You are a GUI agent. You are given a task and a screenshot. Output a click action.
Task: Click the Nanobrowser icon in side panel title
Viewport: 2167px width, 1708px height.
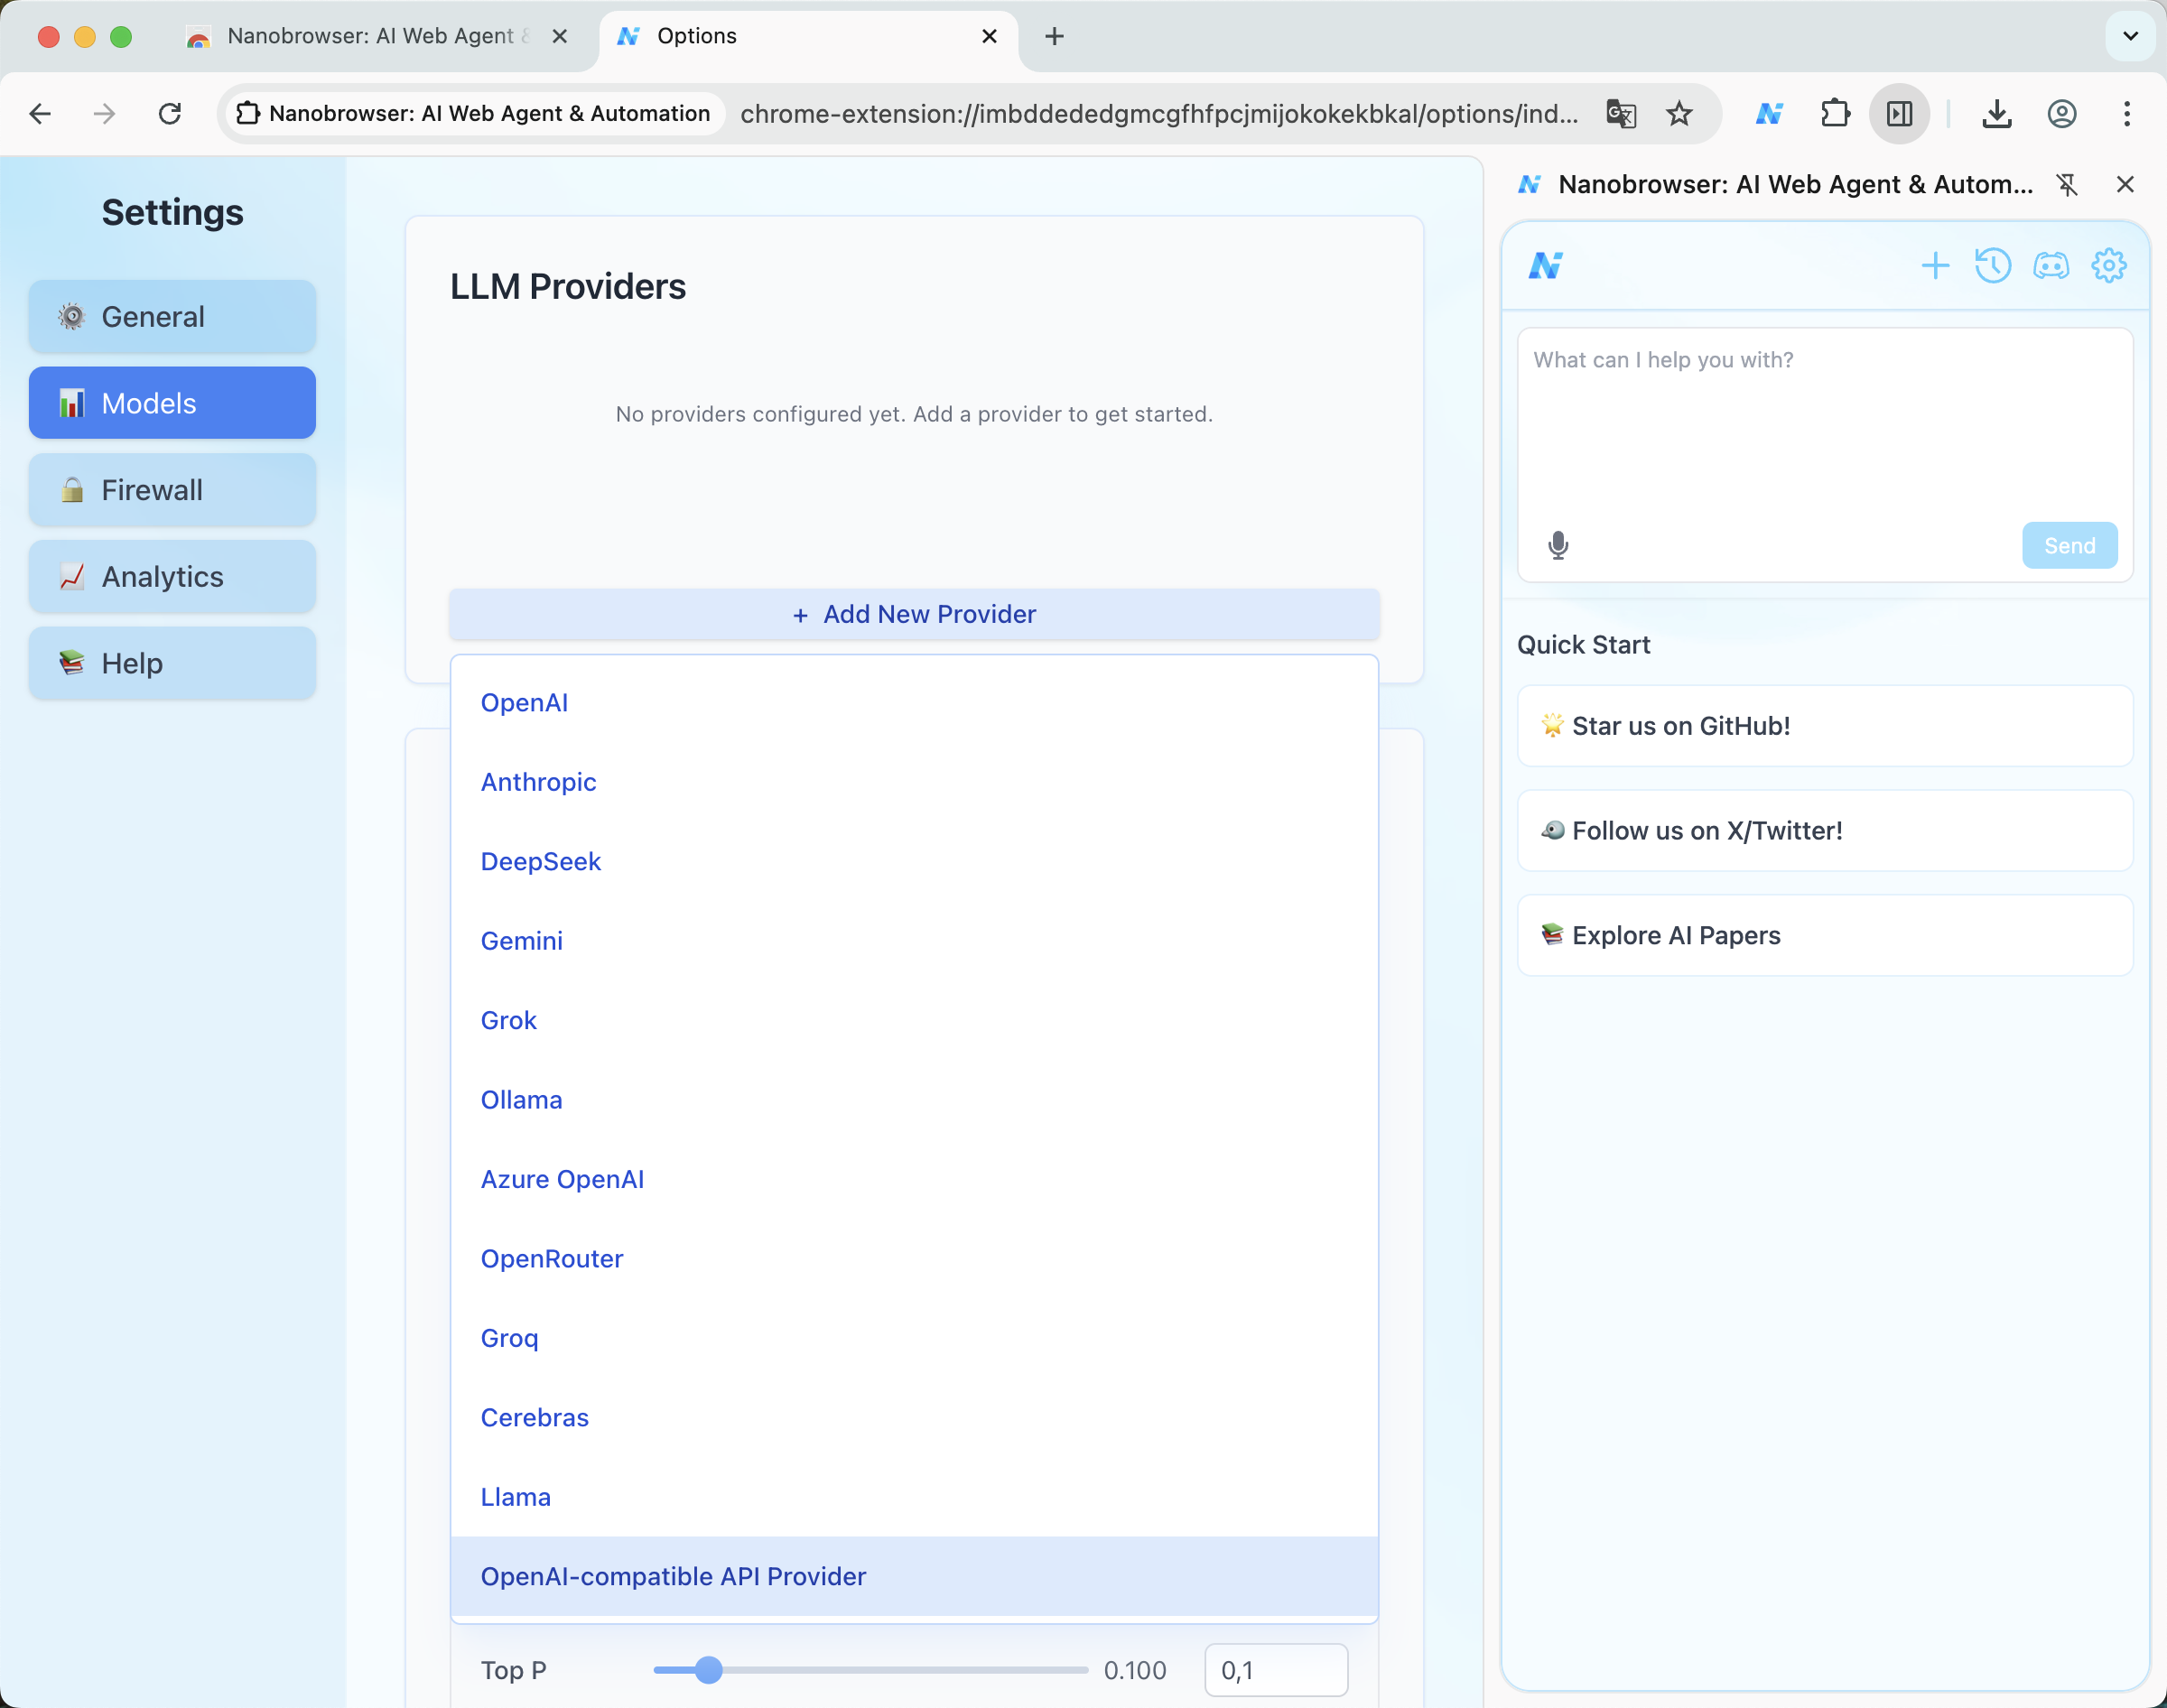[x=1529, y=185]
